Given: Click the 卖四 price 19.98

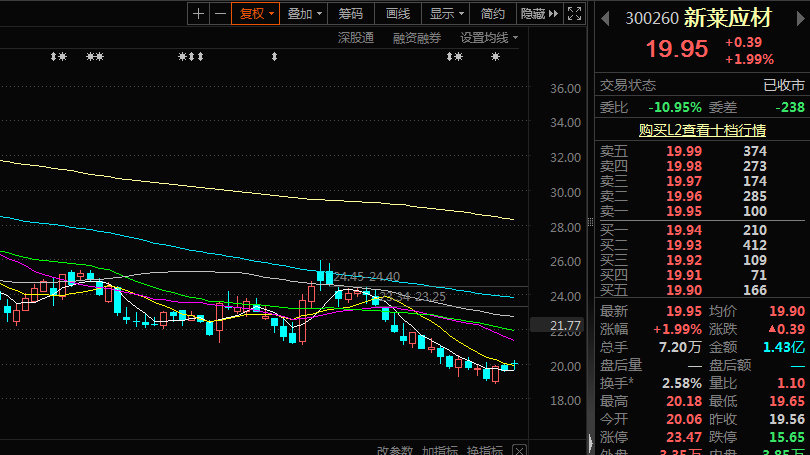Looking at the screenshot, I should (x=684, y=166).
